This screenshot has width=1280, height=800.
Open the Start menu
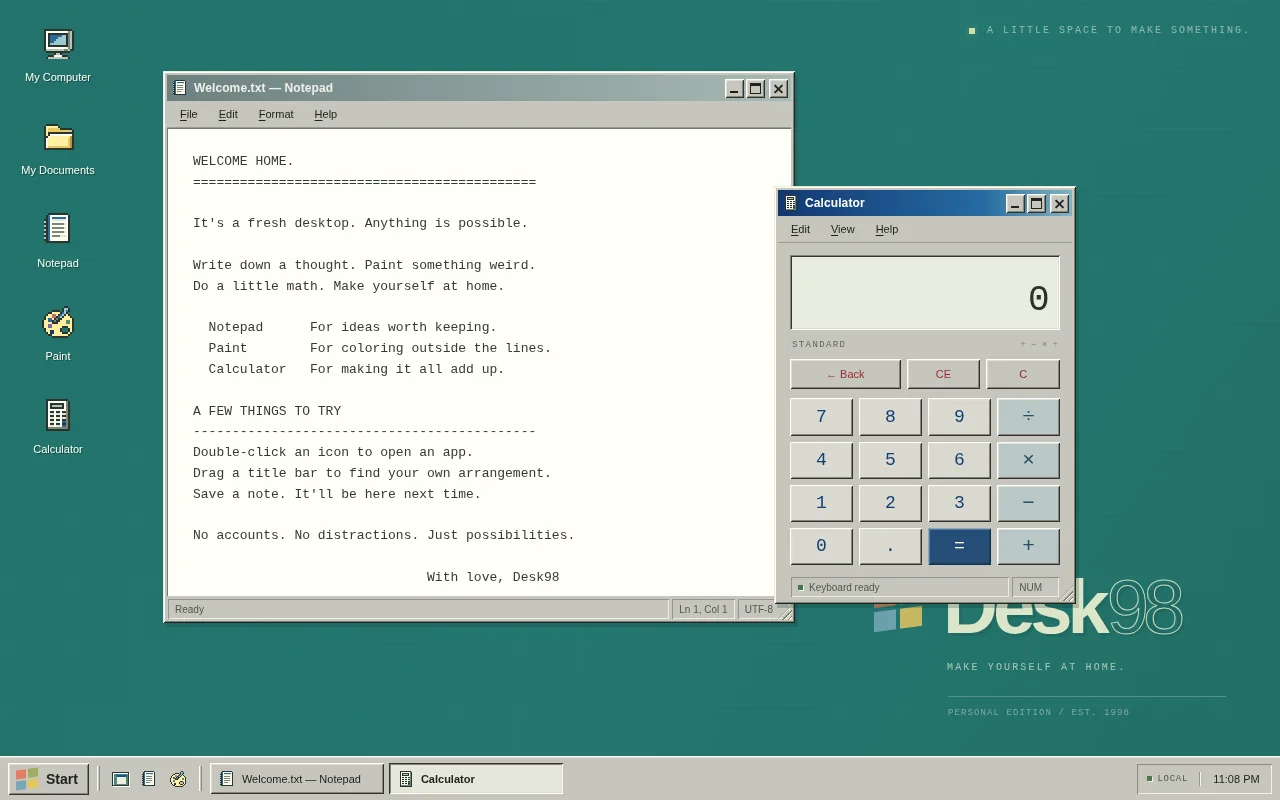click(48, 779)
